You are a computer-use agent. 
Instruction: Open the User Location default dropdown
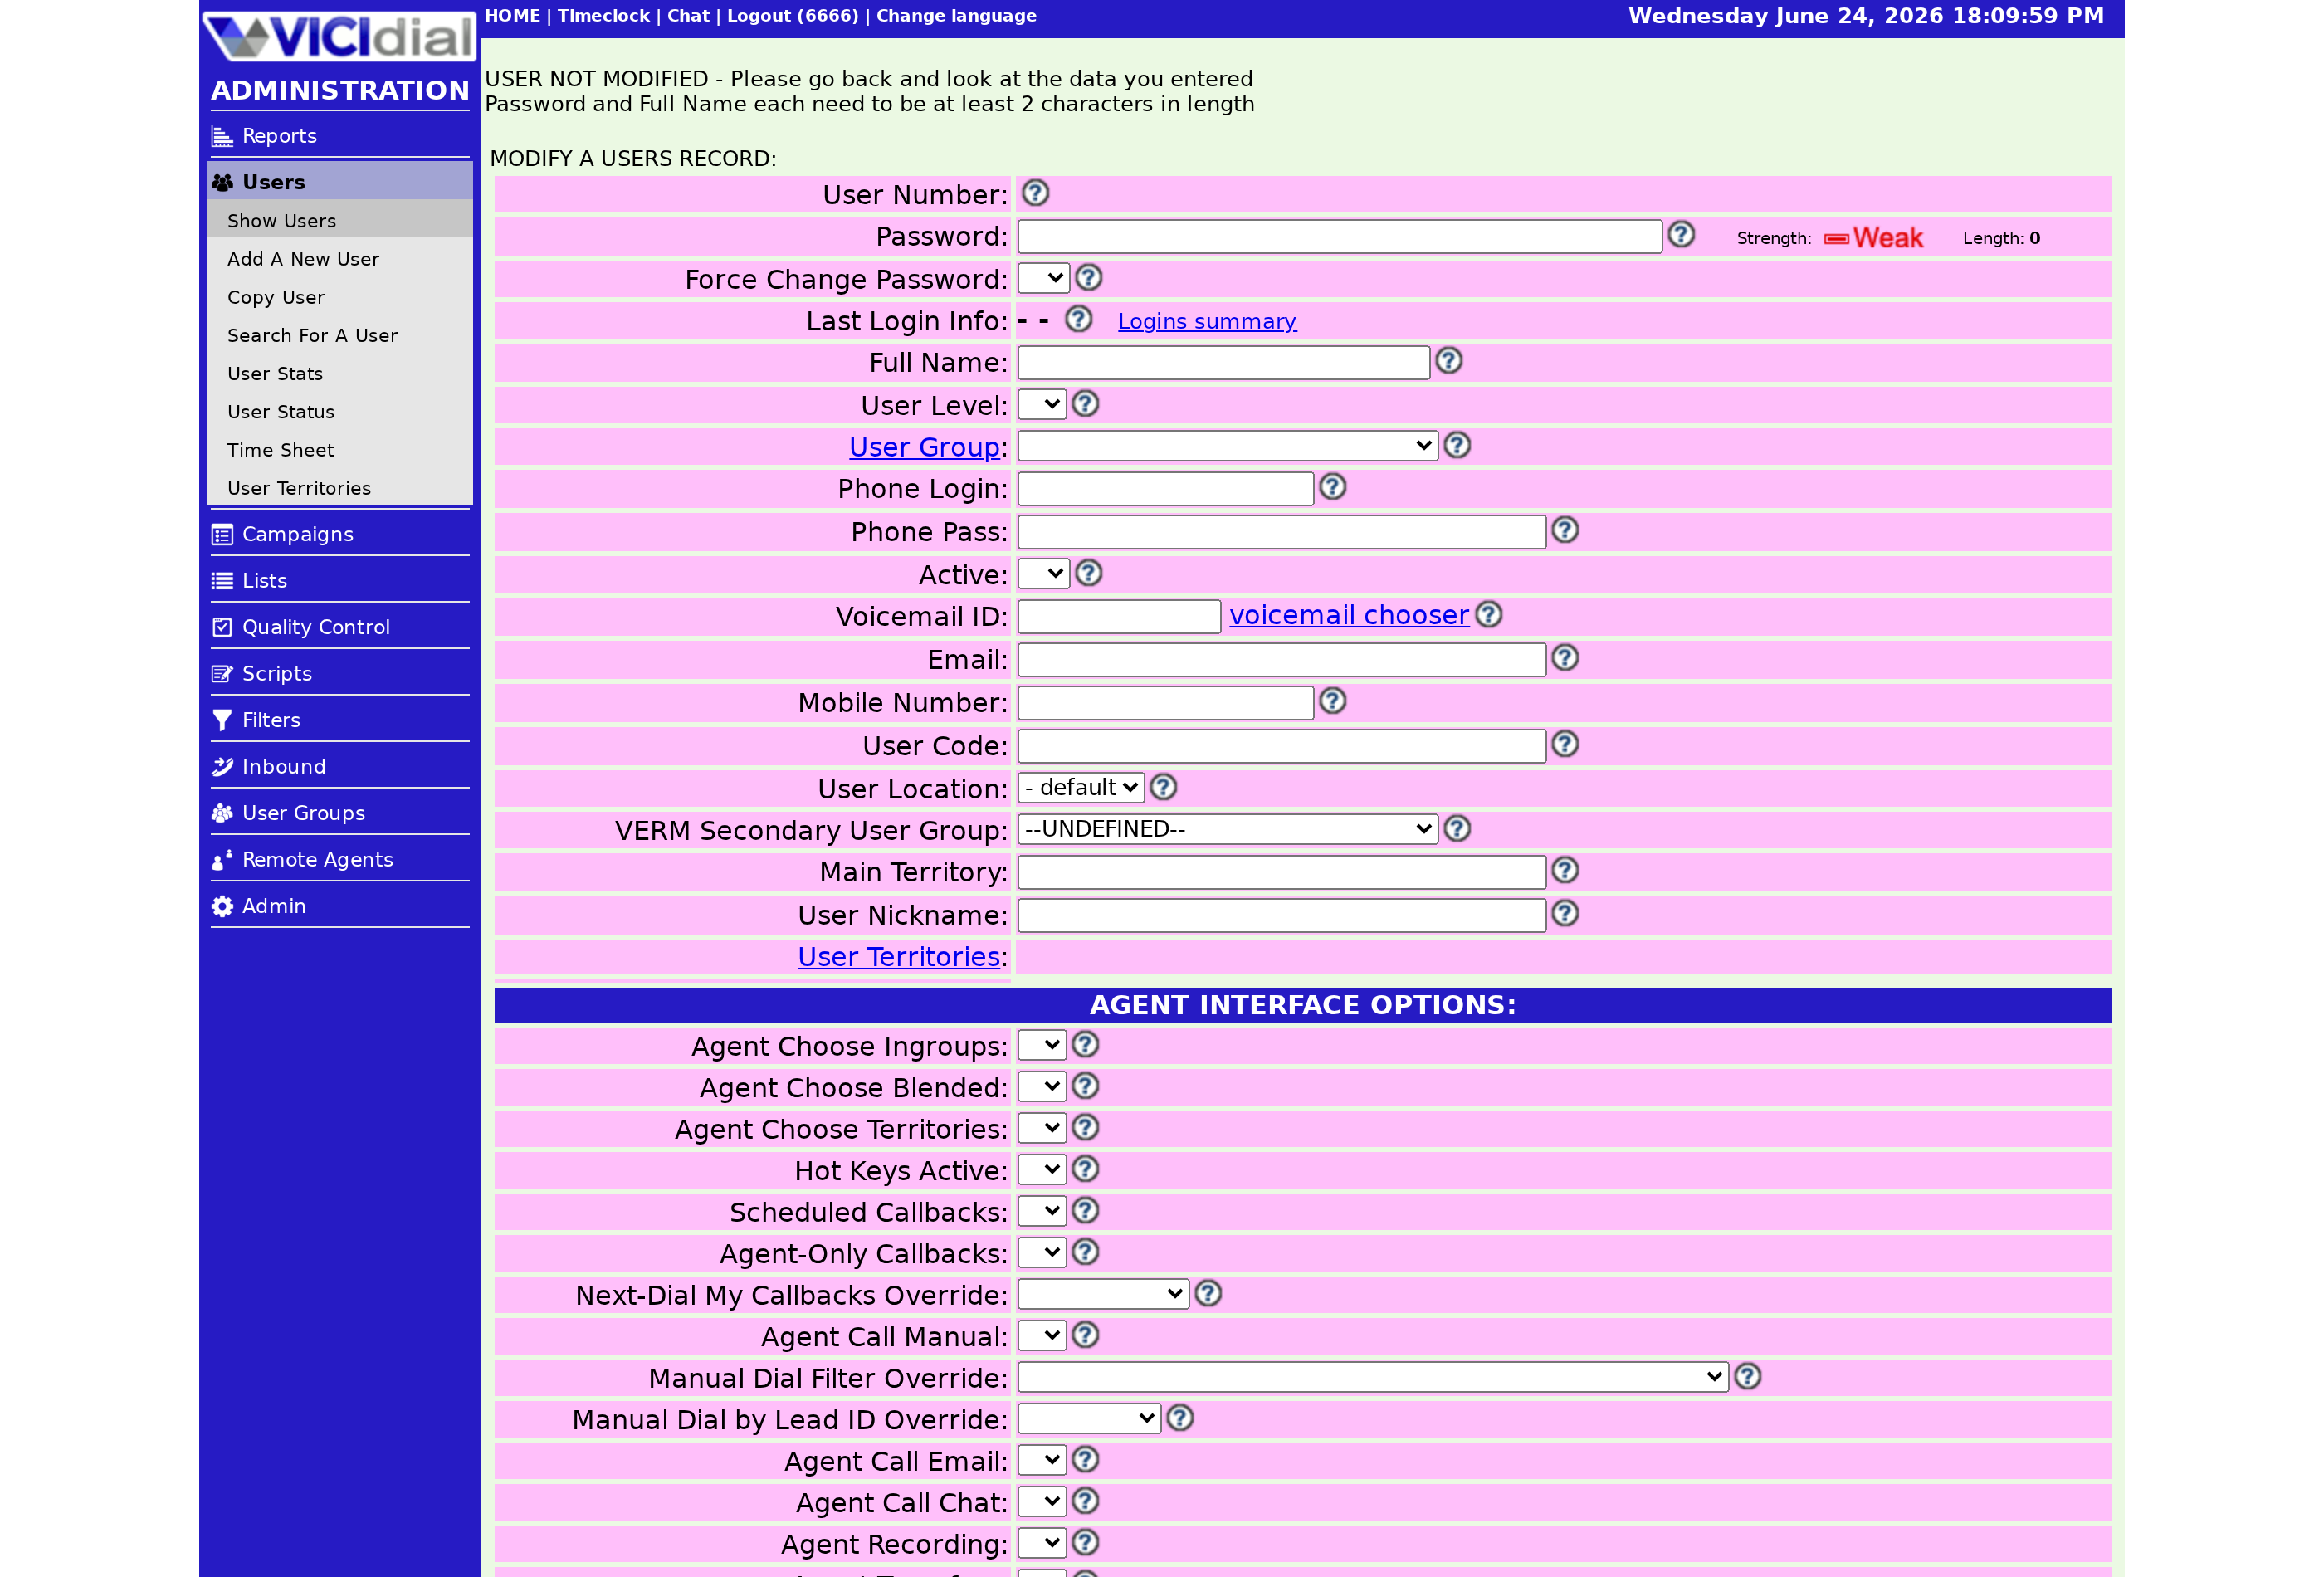coord(1080,788)
